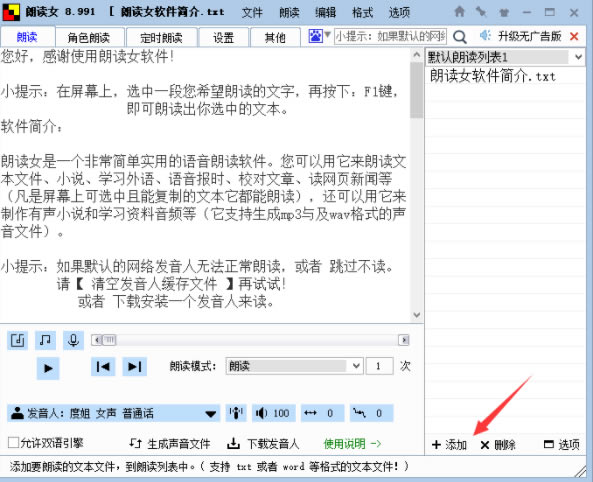Select 朗读女软件简介.txt in the list
The height and width of the screenshot is (482, 593).
[x=505, y=76]
